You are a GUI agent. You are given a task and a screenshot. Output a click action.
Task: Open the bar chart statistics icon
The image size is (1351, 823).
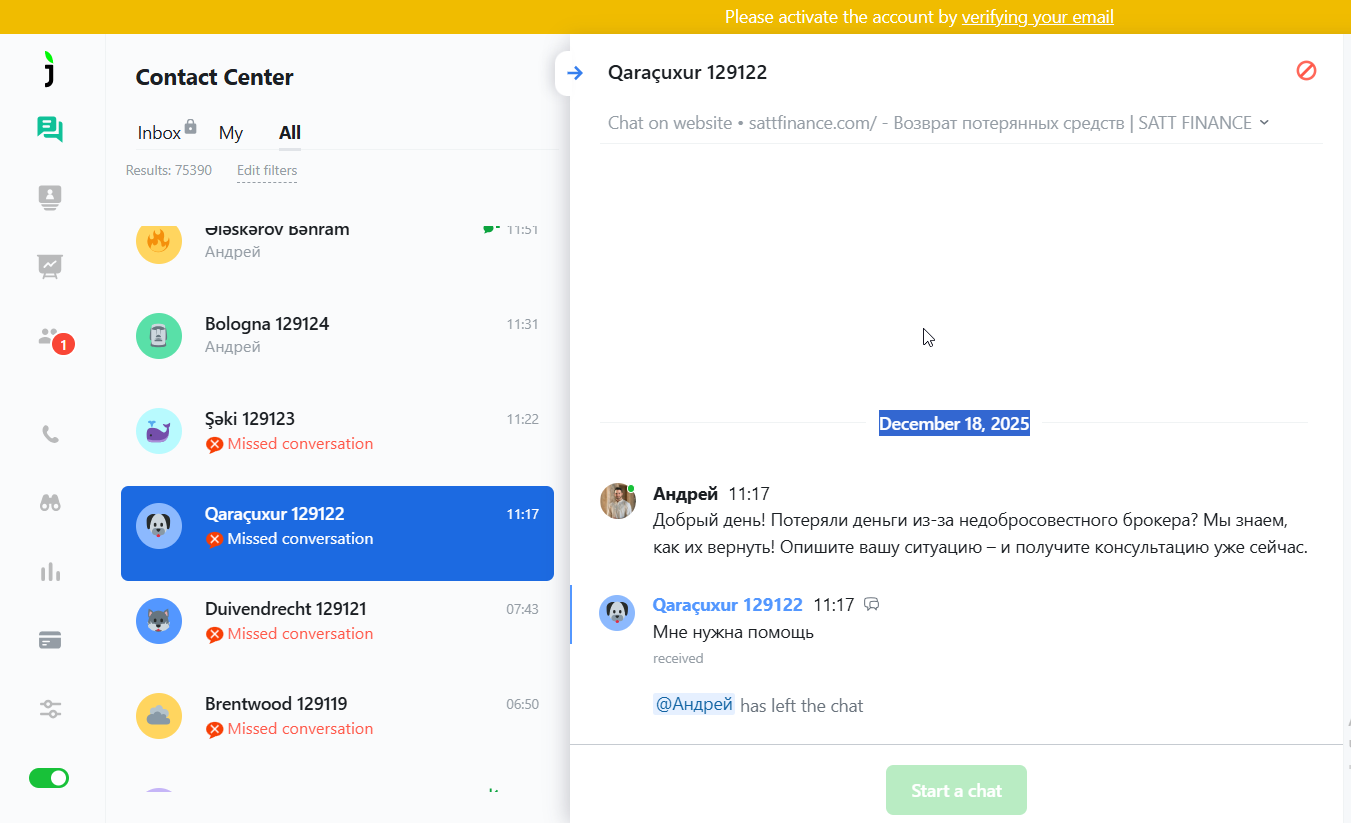tap(50, 572)
